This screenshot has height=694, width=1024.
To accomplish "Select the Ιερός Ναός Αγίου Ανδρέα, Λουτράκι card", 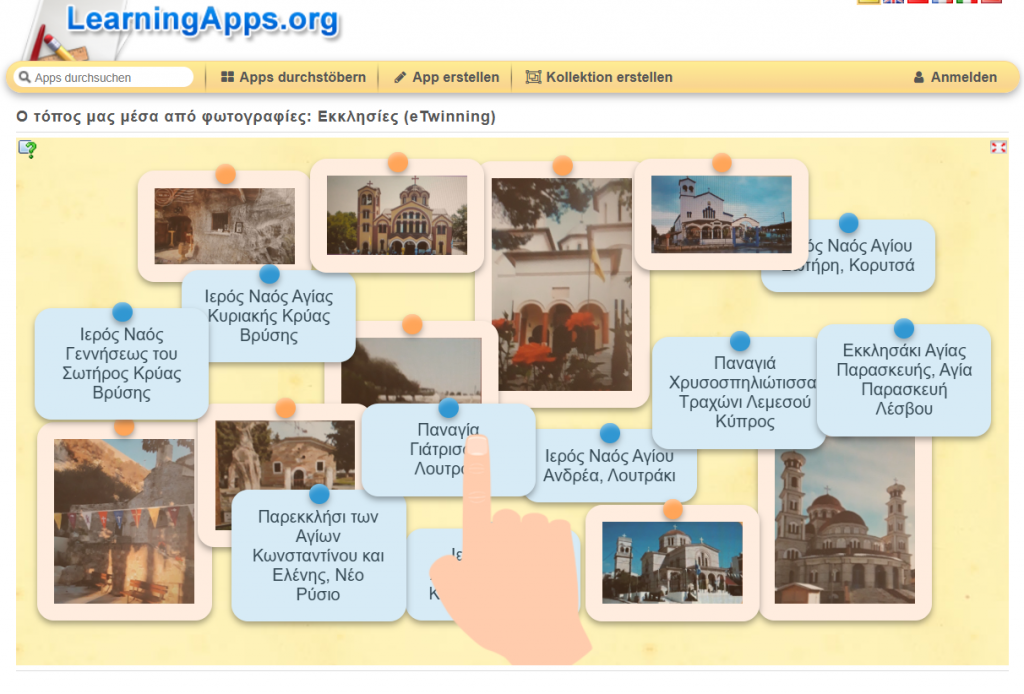I will coord(609,467).
